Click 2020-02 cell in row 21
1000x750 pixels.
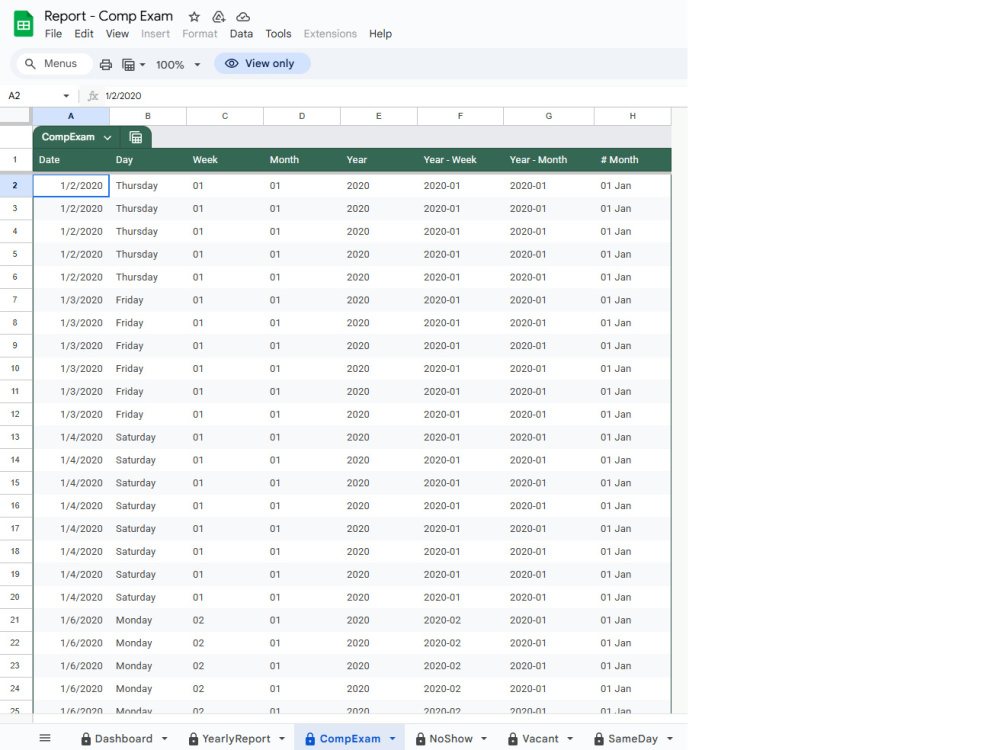(460, 620)
